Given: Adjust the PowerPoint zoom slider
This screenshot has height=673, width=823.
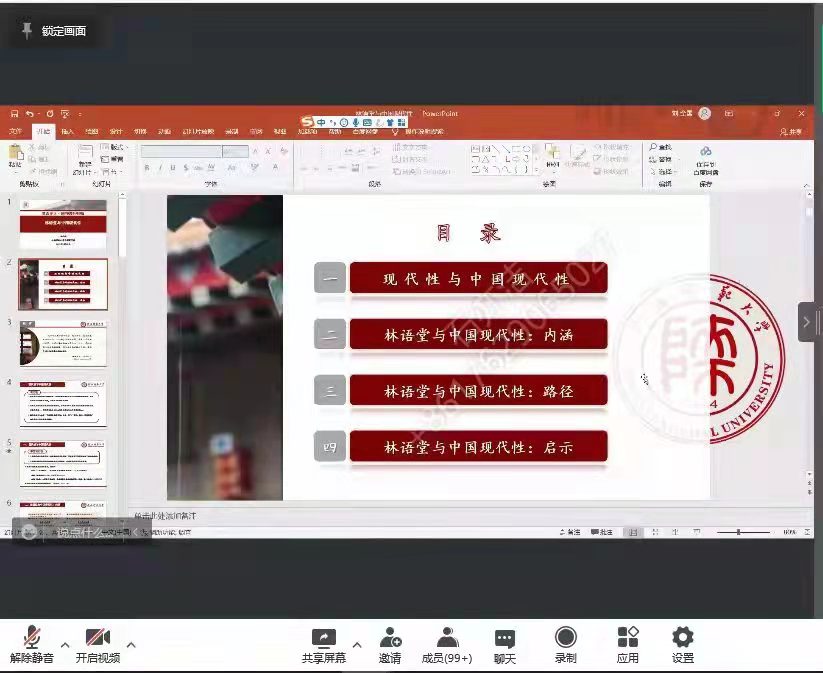Looking at the screenshot, I should 739,533.
